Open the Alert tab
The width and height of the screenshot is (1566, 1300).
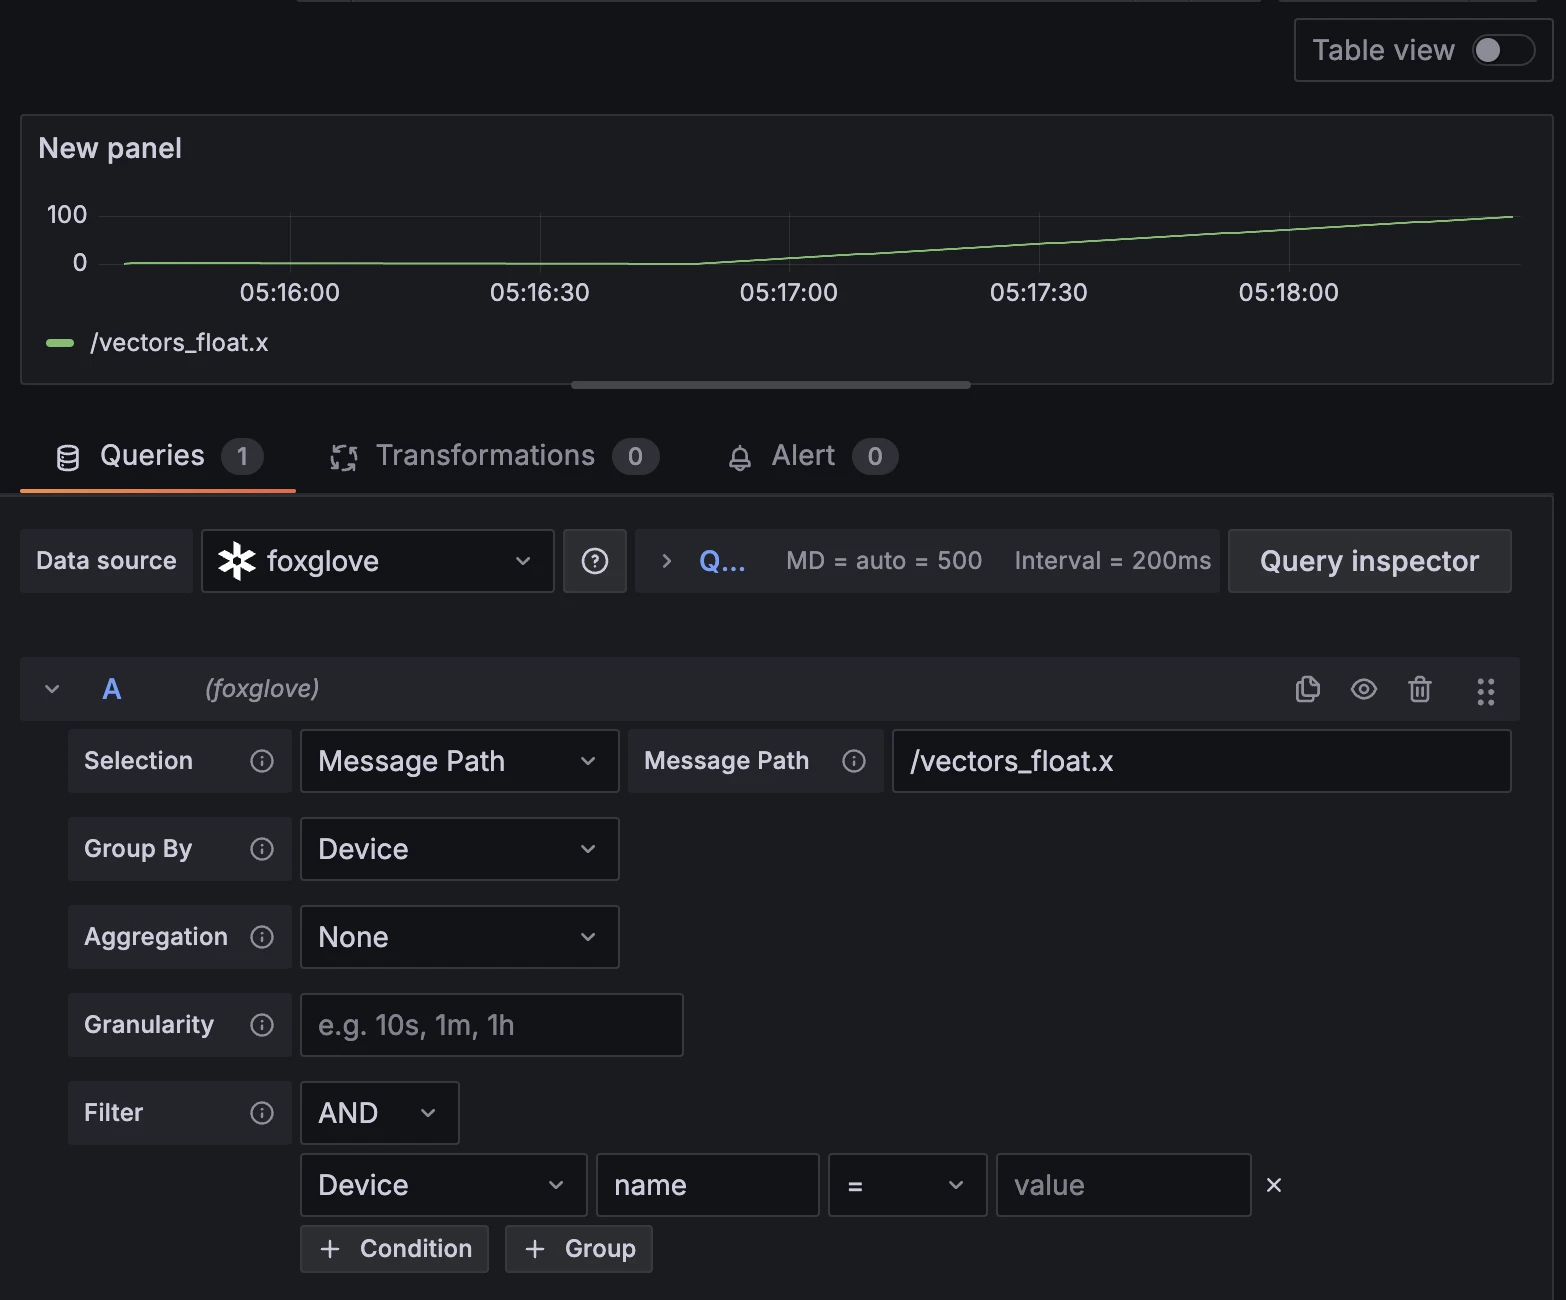tap(812, 456)
